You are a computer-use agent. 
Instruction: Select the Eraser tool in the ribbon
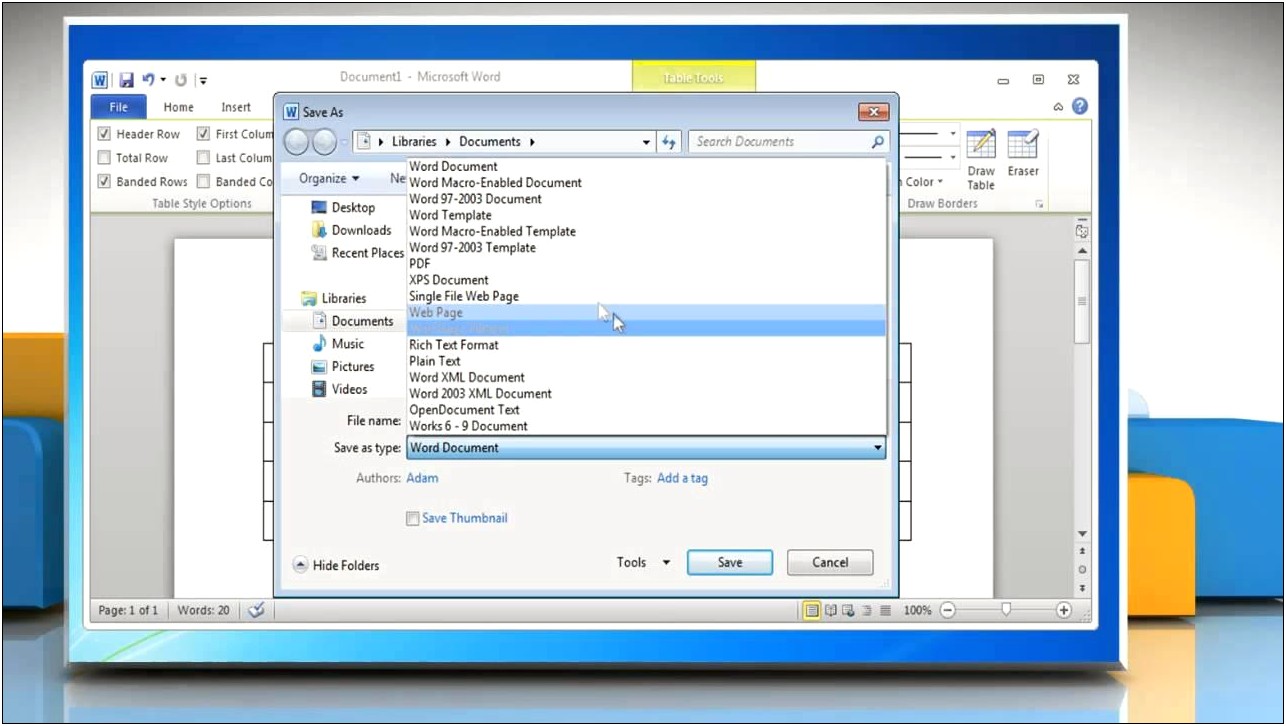coord(1023,153)
